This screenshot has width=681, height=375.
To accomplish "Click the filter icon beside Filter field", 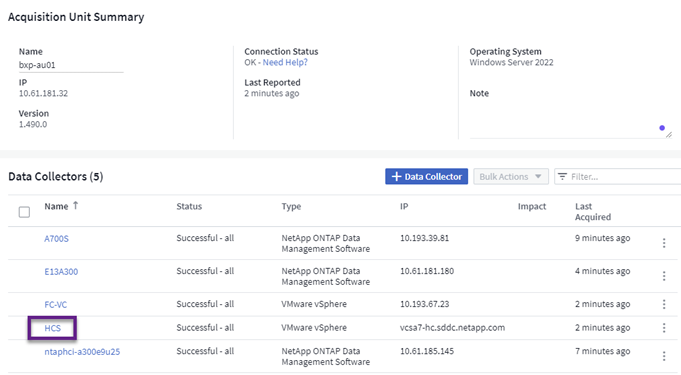I will (562, 176).
